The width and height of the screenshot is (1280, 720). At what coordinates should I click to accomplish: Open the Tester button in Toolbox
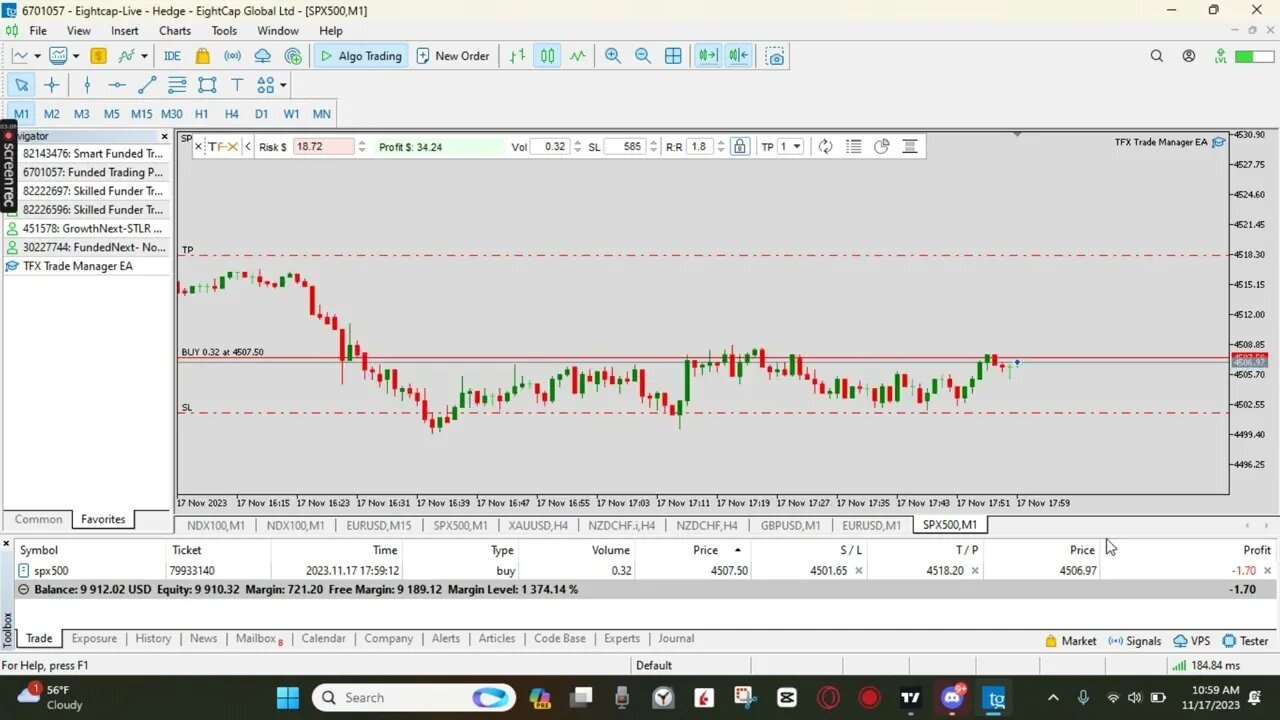(x=1245, y=641)
